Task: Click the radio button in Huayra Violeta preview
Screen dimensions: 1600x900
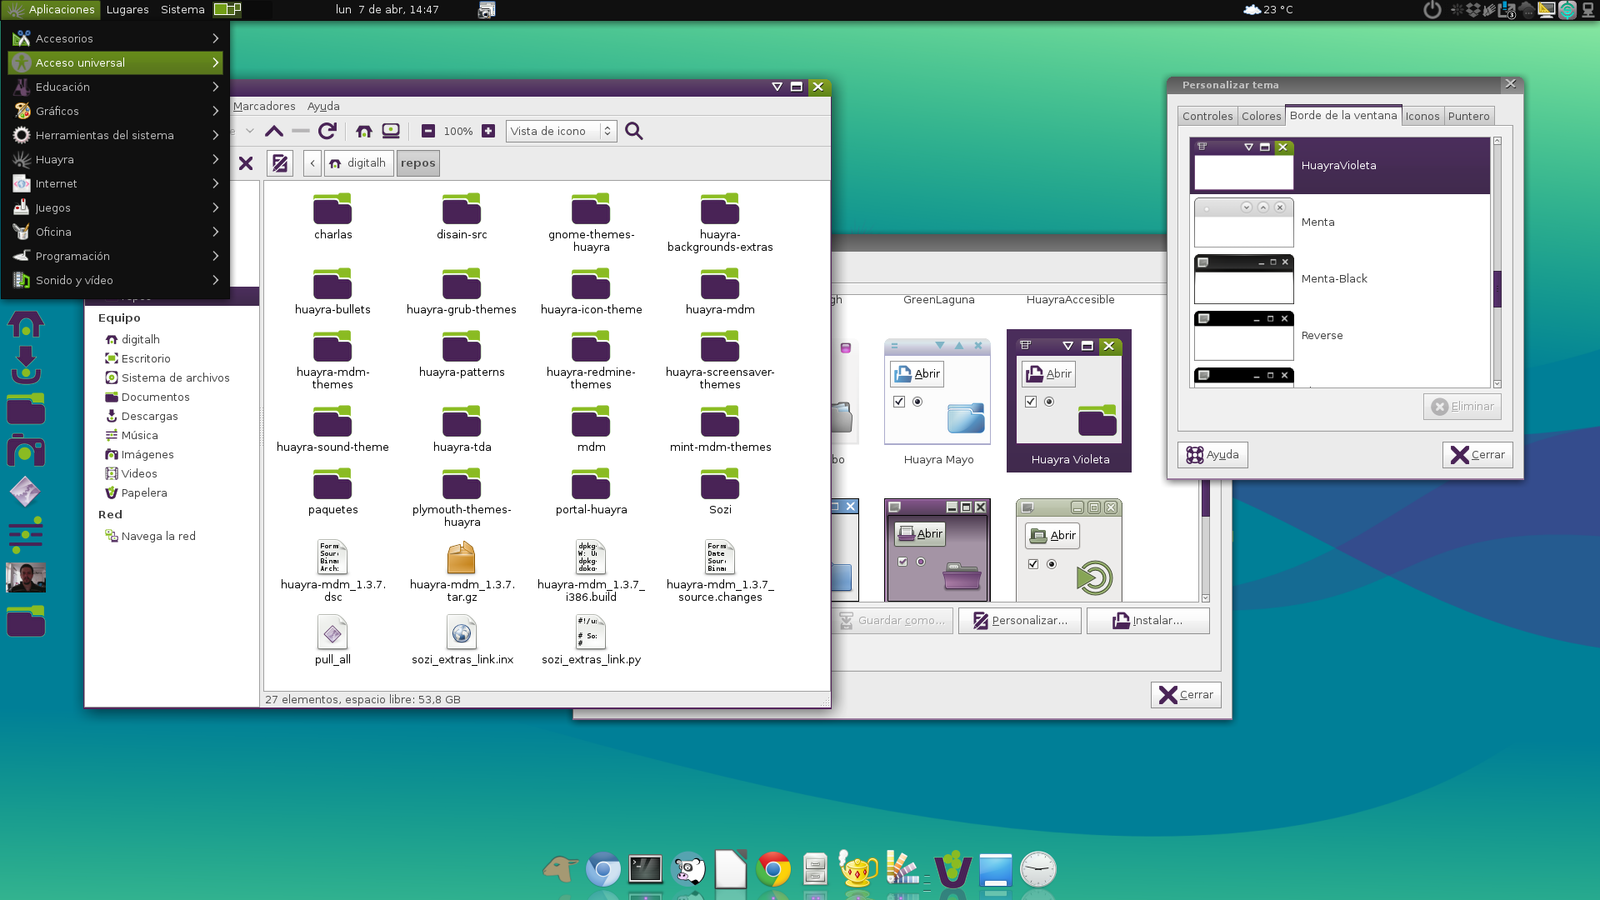Action: [x=1049, y=402]
